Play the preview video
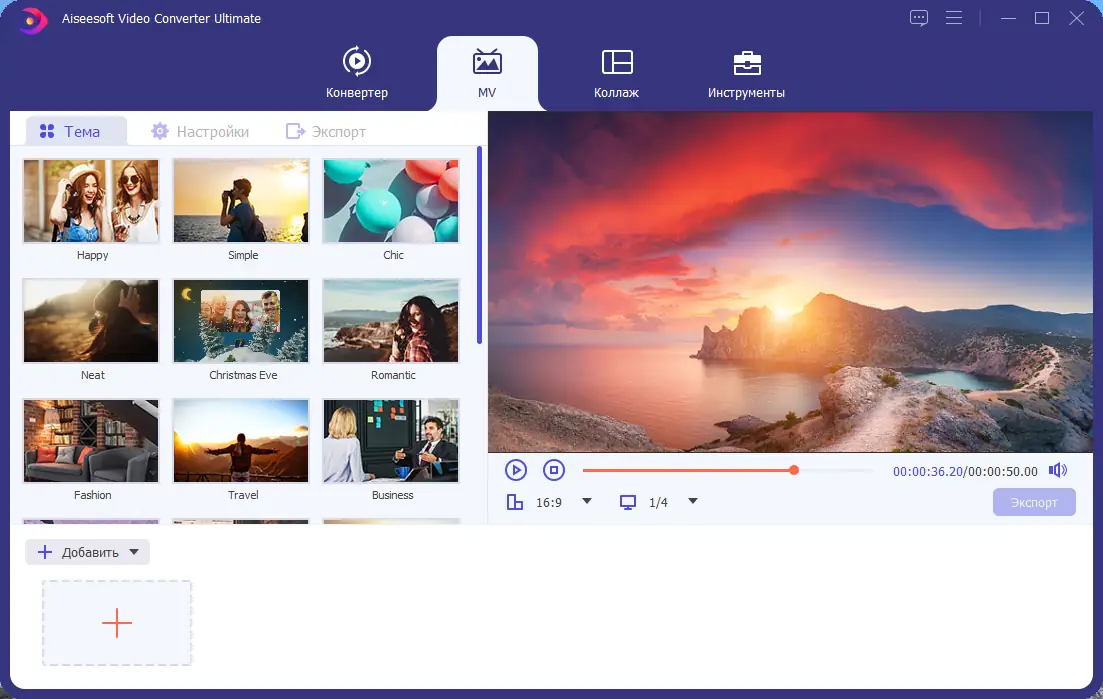This screenshot has height=699, width=1103. [516, 470]
